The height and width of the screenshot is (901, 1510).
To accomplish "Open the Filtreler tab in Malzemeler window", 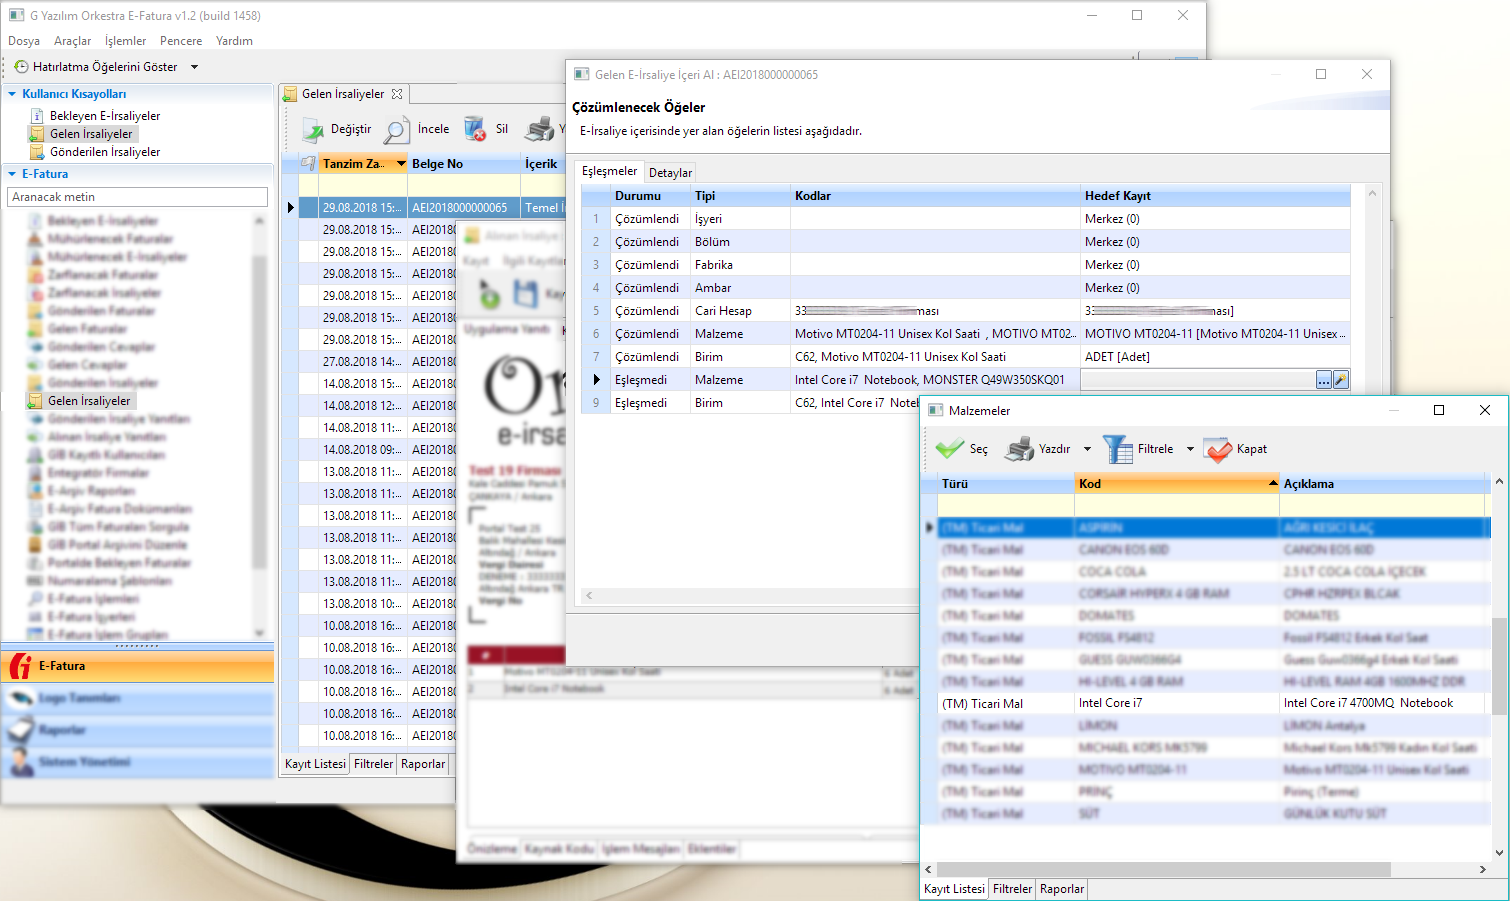I will pos(1012,889).
